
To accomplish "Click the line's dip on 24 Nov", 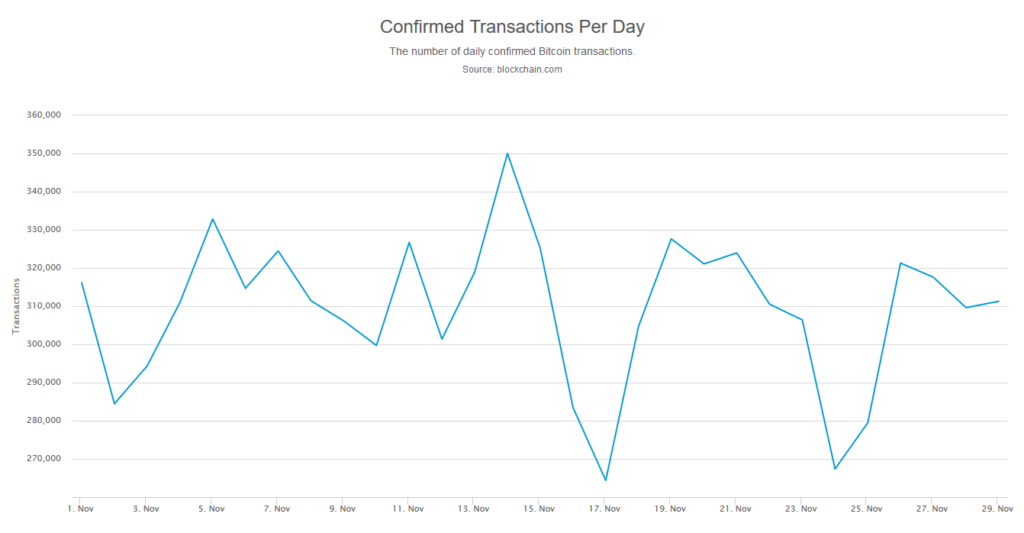I will pos(834,469).
